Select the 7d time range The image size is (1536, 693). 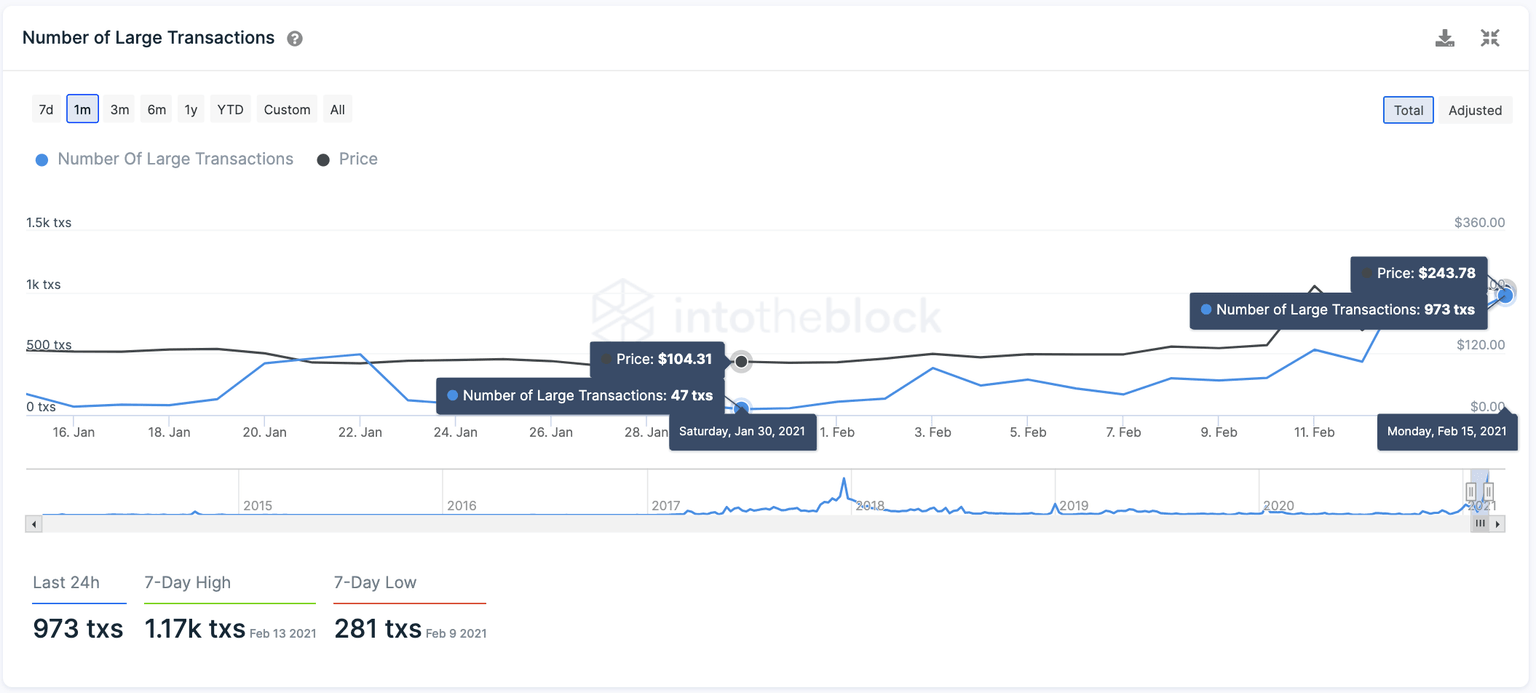(45, 109)
